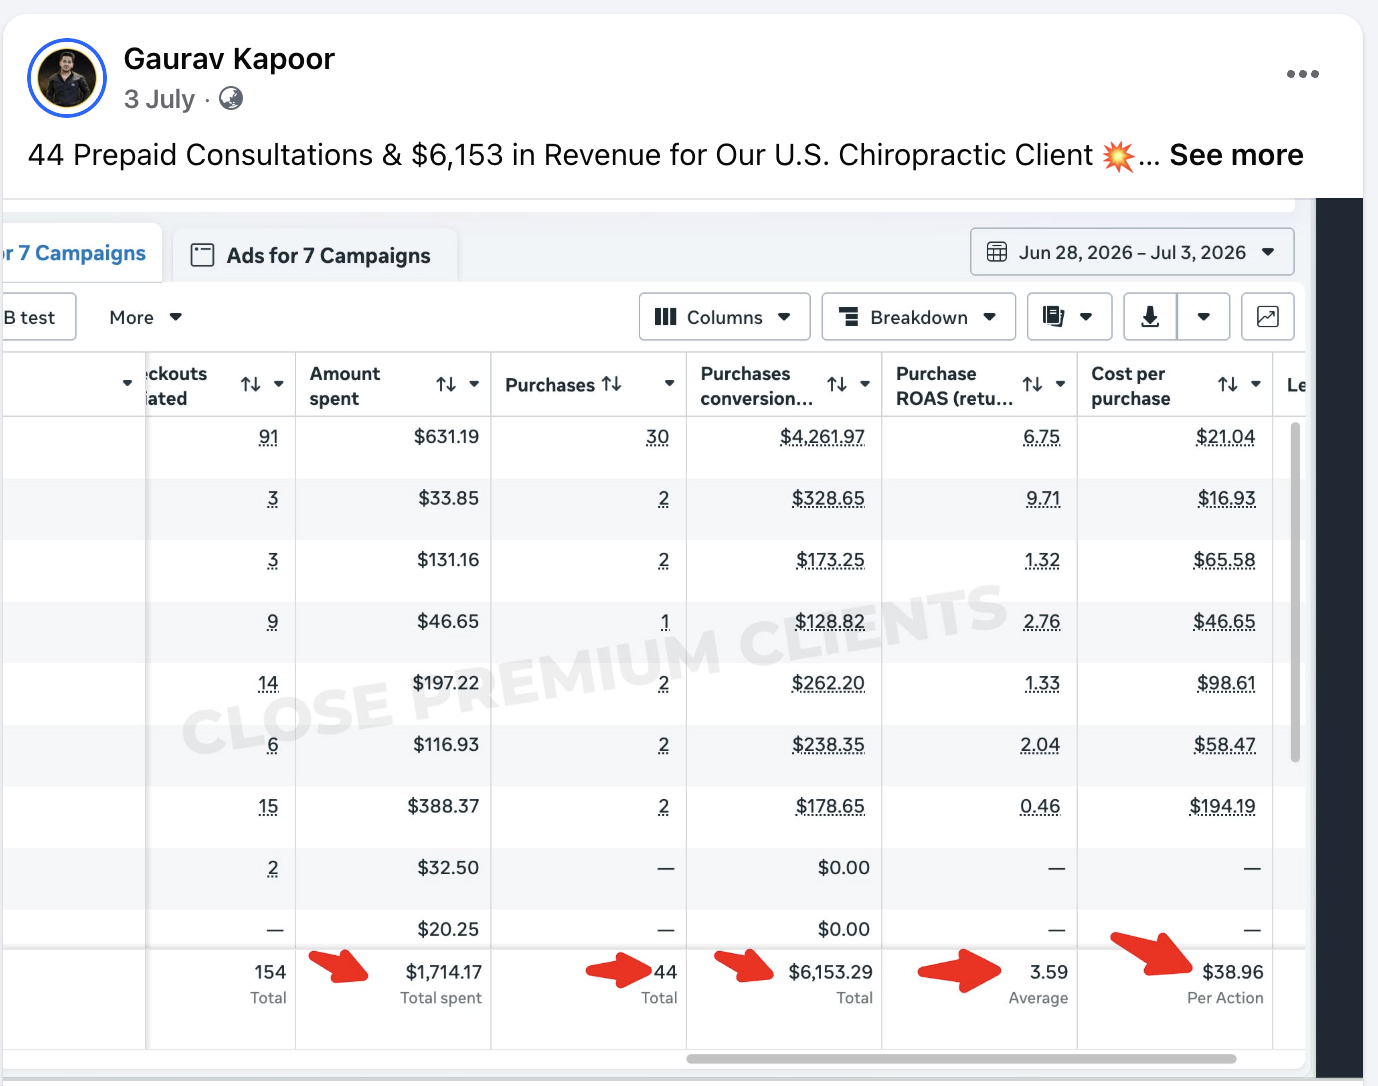Click the Gaurav Kapoor name link
The height and width of the screenshot is (1086, 1378).
pos(229,59)
